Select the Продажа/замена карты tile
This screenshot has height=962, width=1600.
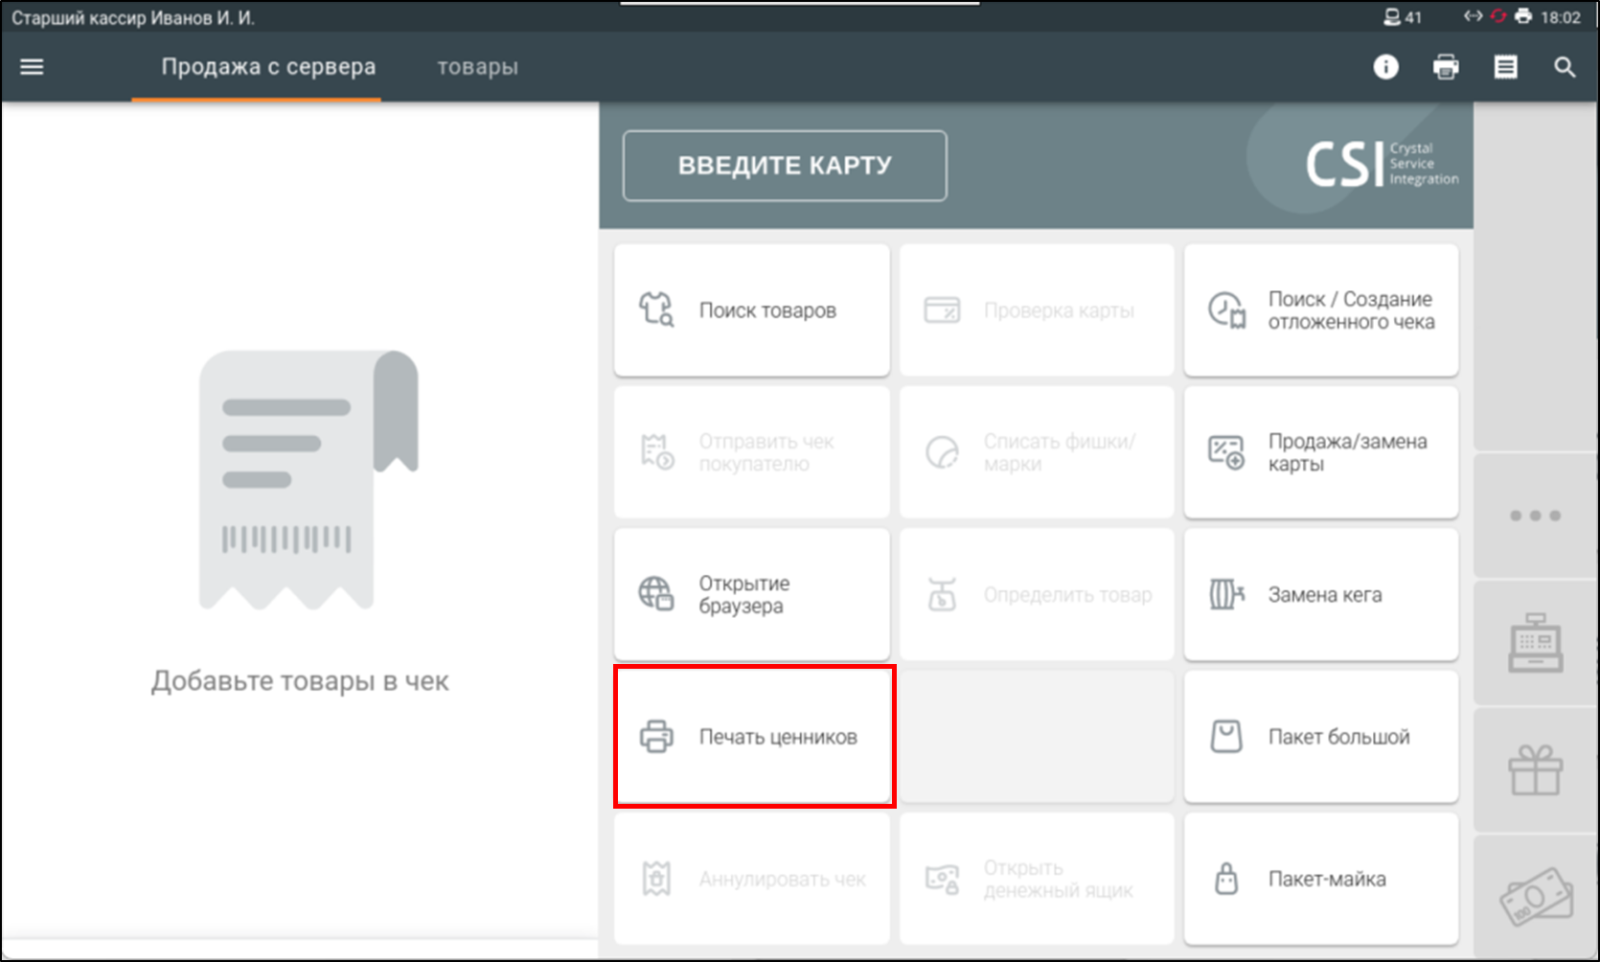click(1321, 453)
